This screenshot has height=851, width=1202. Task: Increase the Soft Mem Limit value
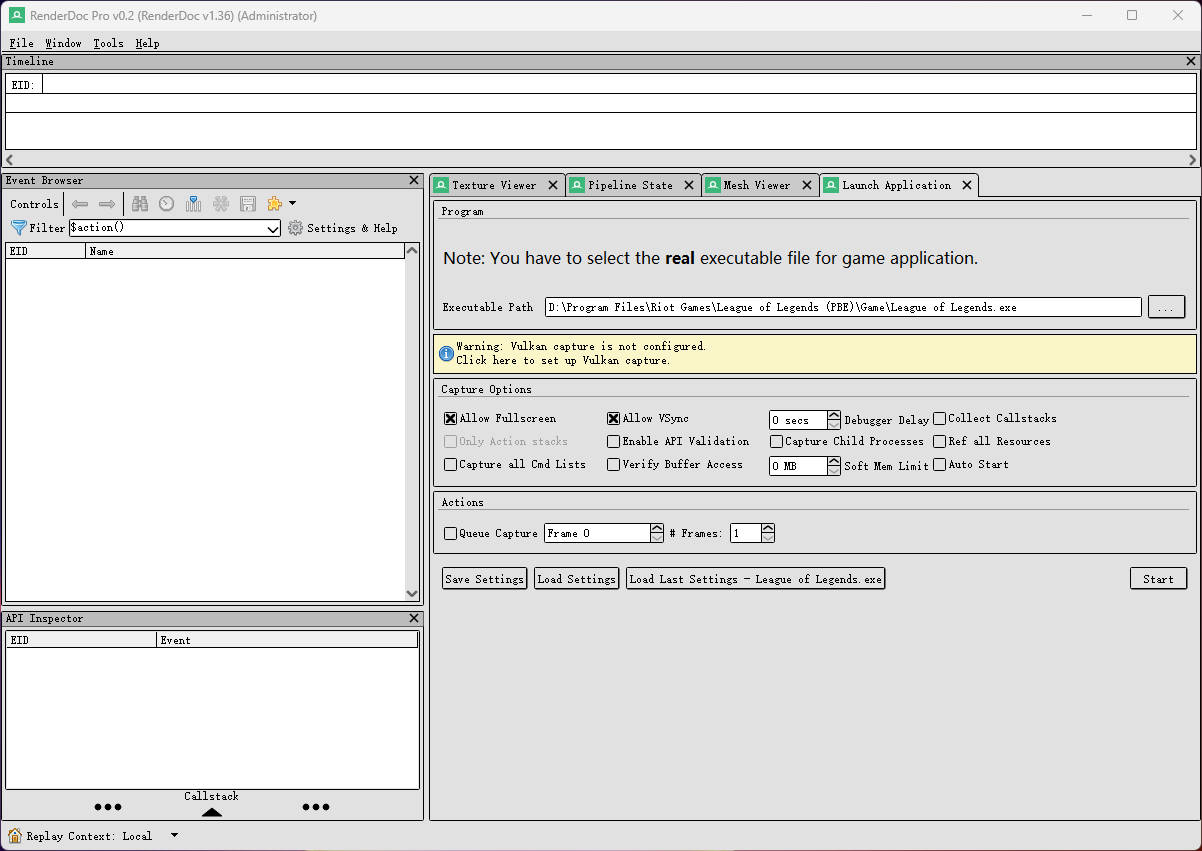[834, 461]
